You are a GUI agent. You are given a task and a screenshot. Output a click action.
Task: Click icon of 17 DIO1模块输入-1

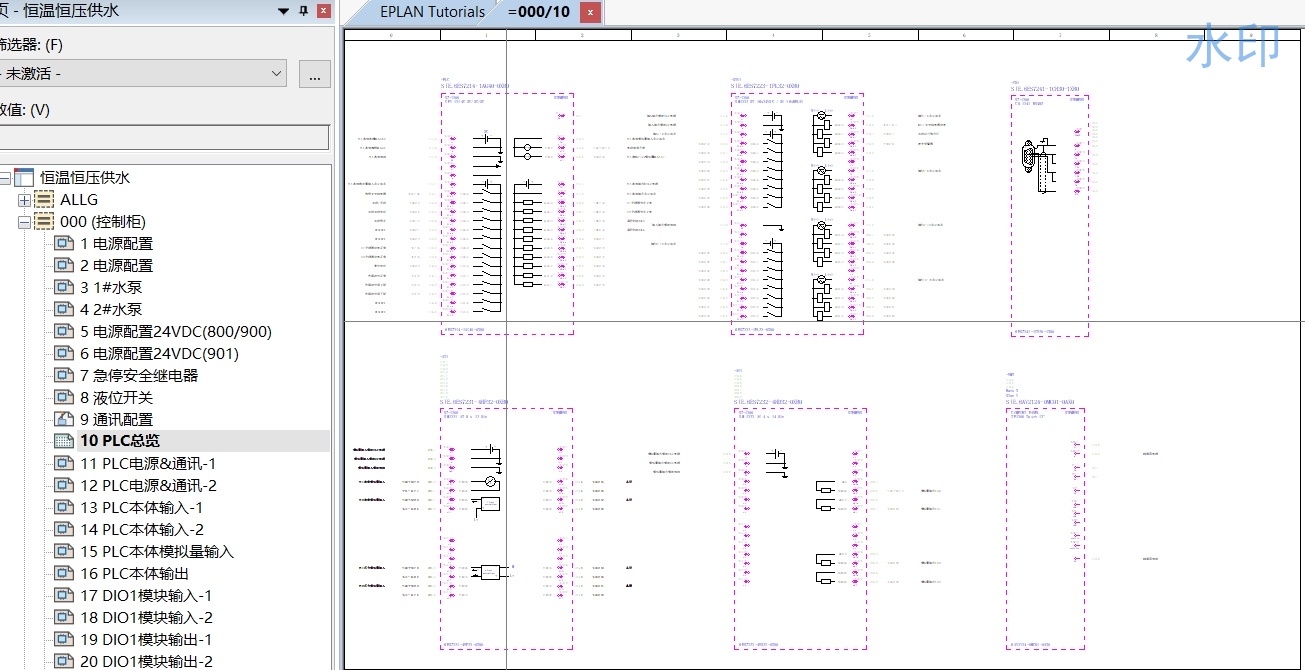click(x=65, y=595)
